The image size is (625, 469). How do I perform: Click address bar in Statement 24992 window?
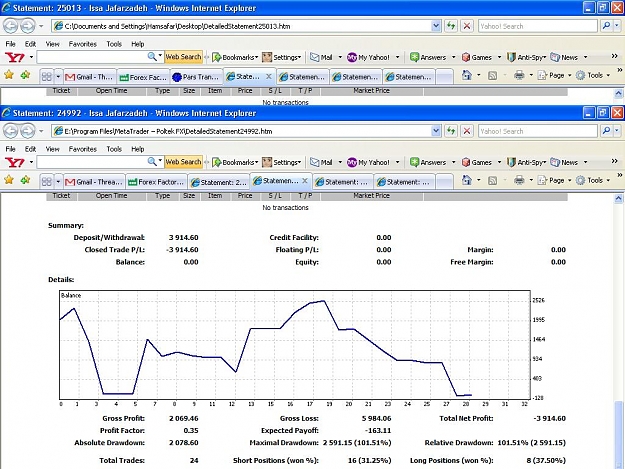click(x=242, y=131)
